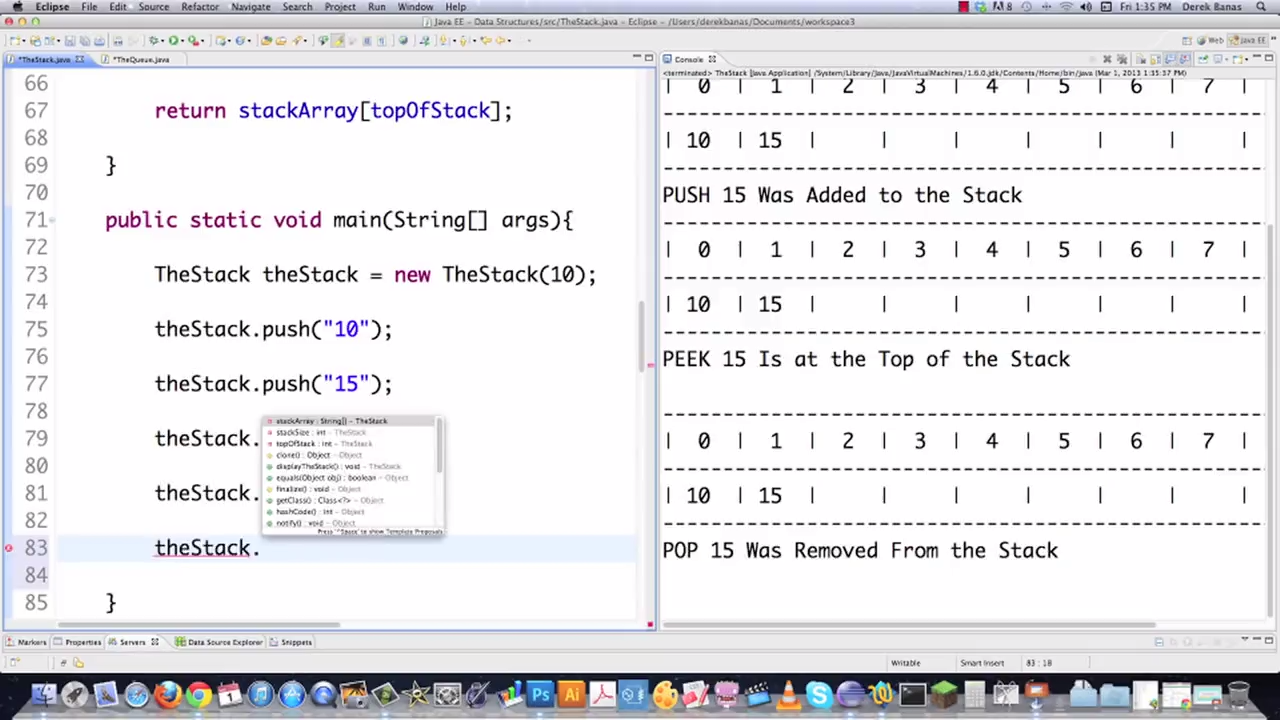Close TheStack.java editor tab

tap(79, 59)
